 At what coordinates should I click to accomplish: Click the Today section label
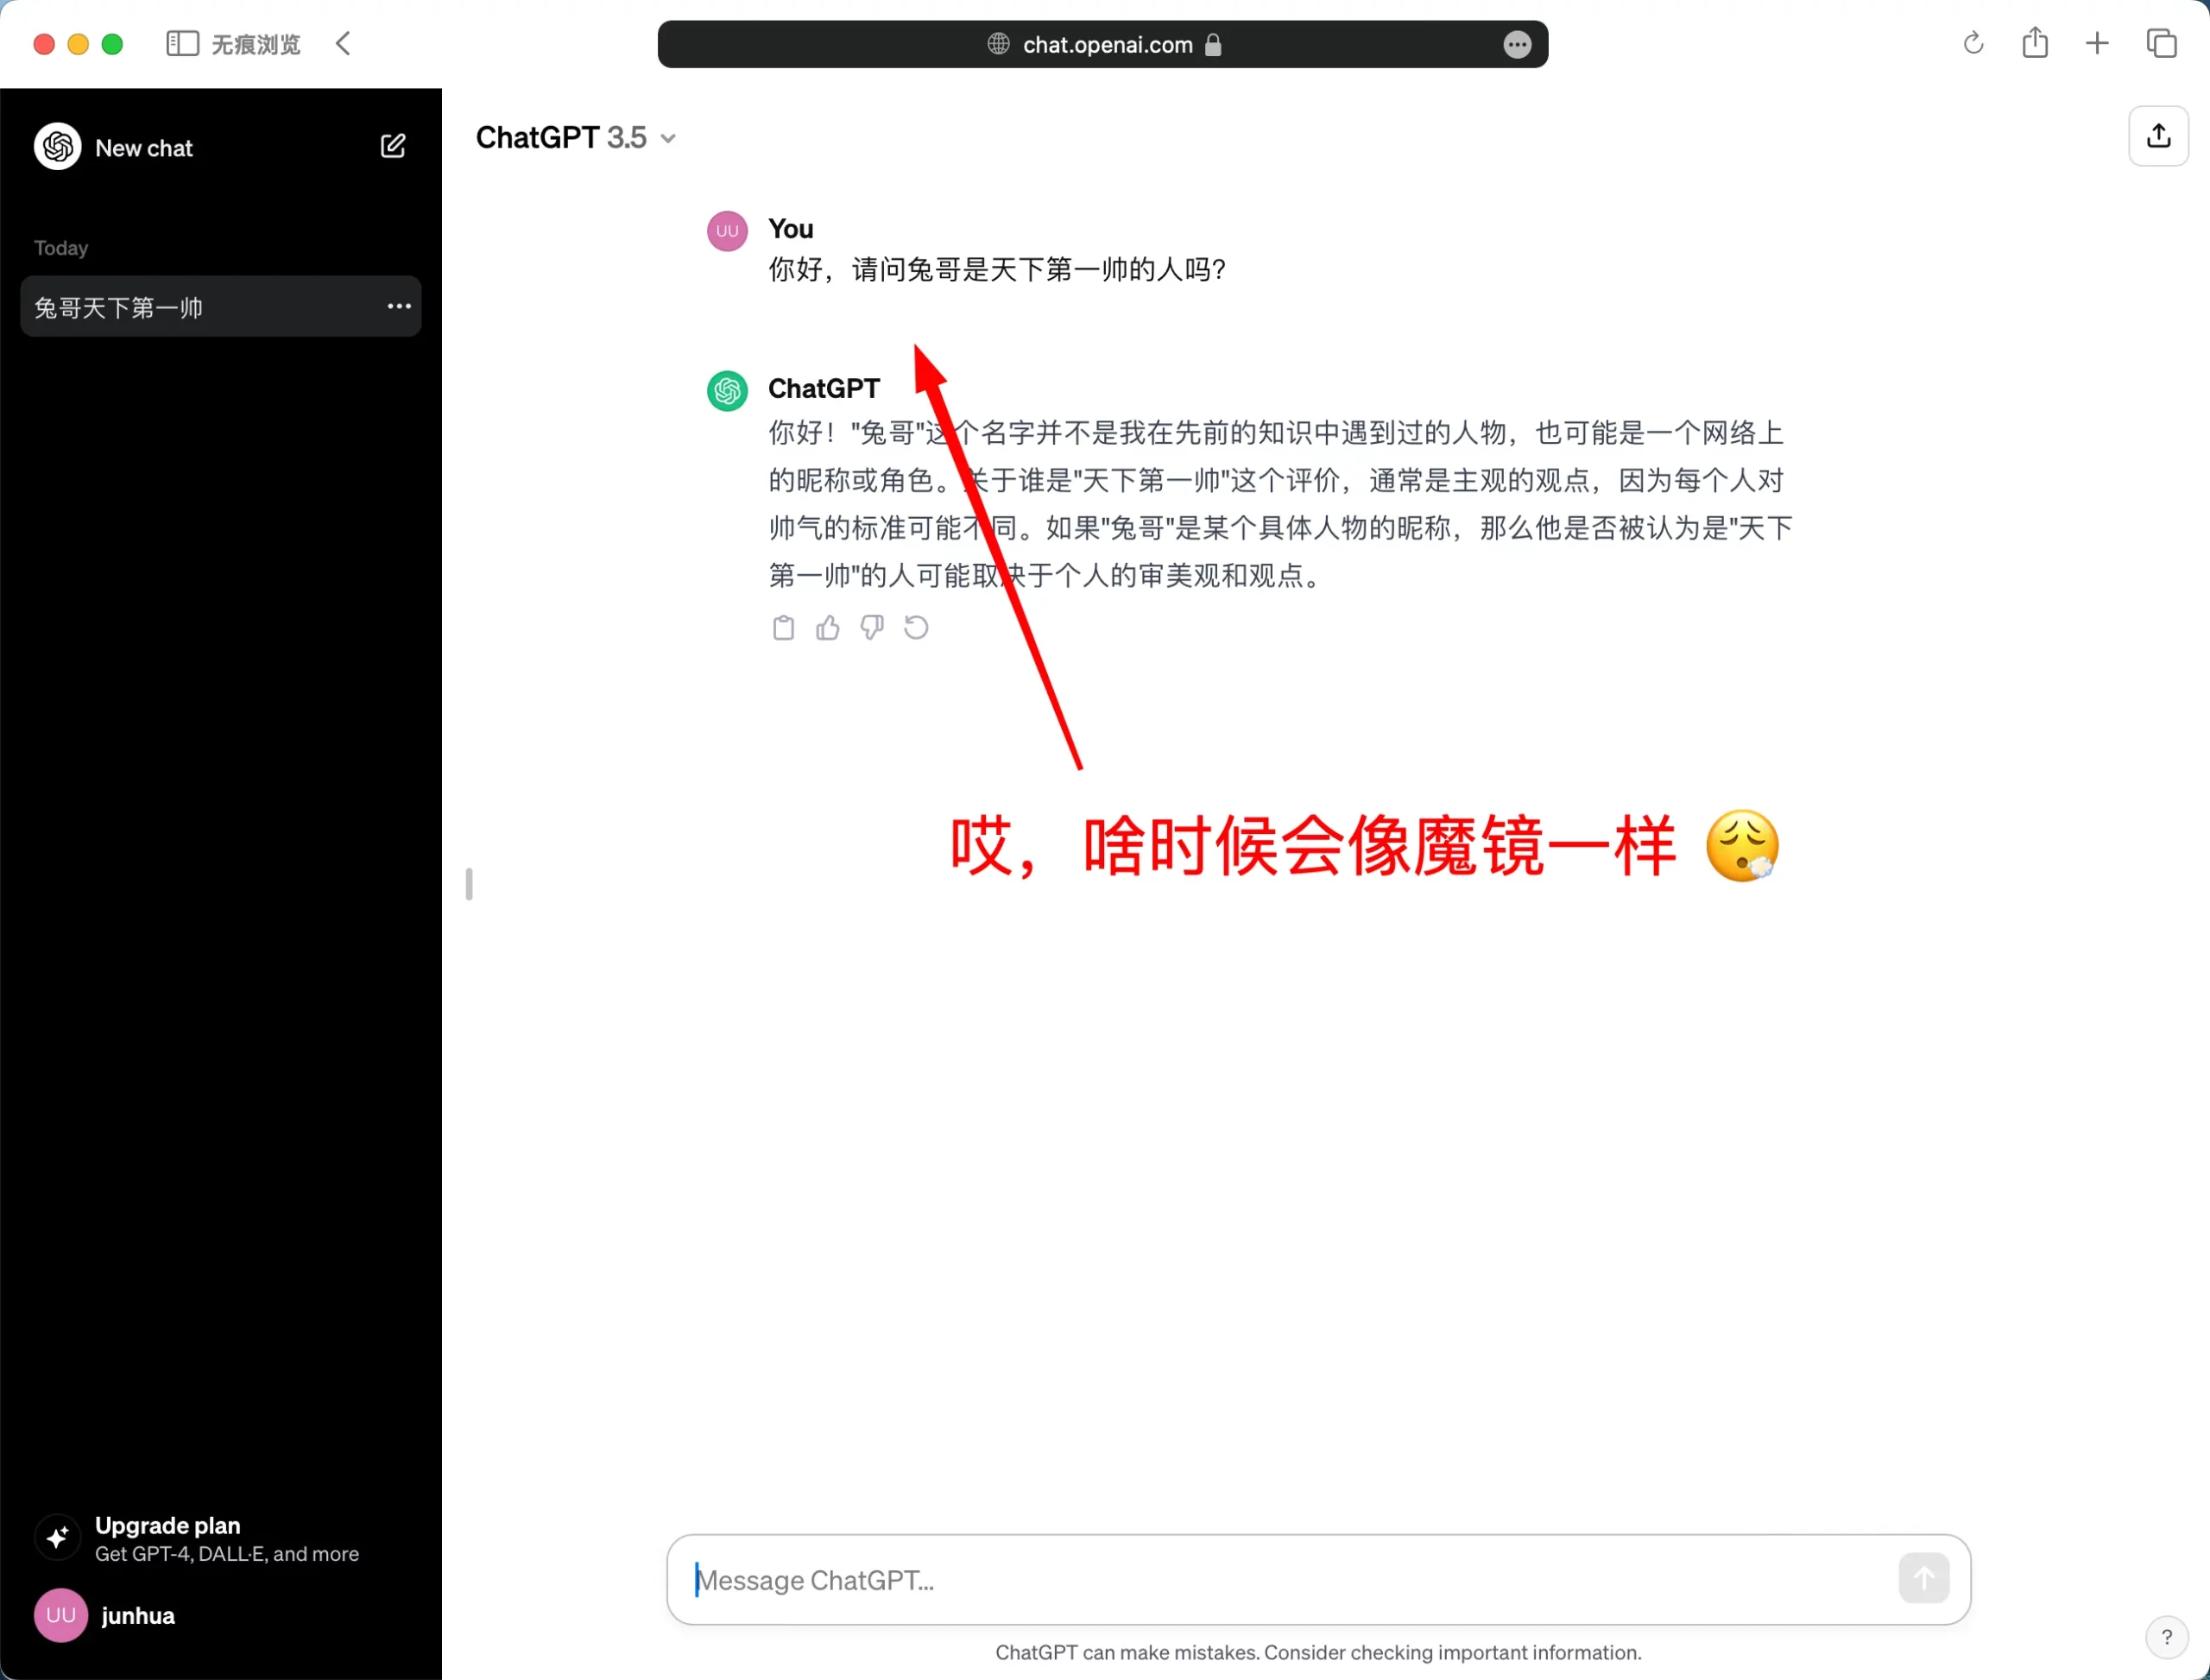click(61, 248)
